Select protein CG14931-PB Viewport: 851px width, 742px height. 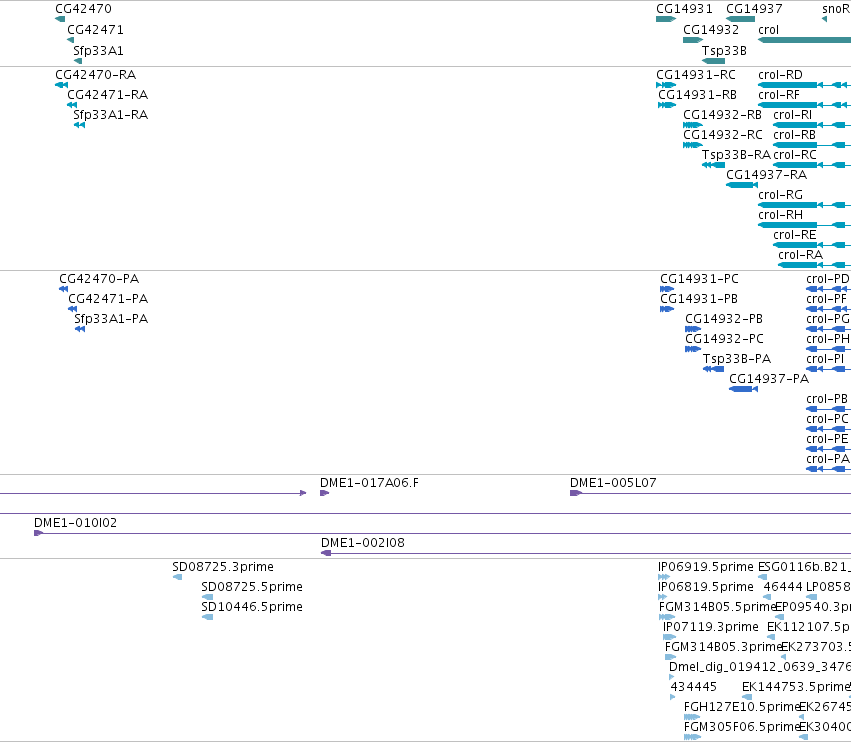[x=699, y=299]
